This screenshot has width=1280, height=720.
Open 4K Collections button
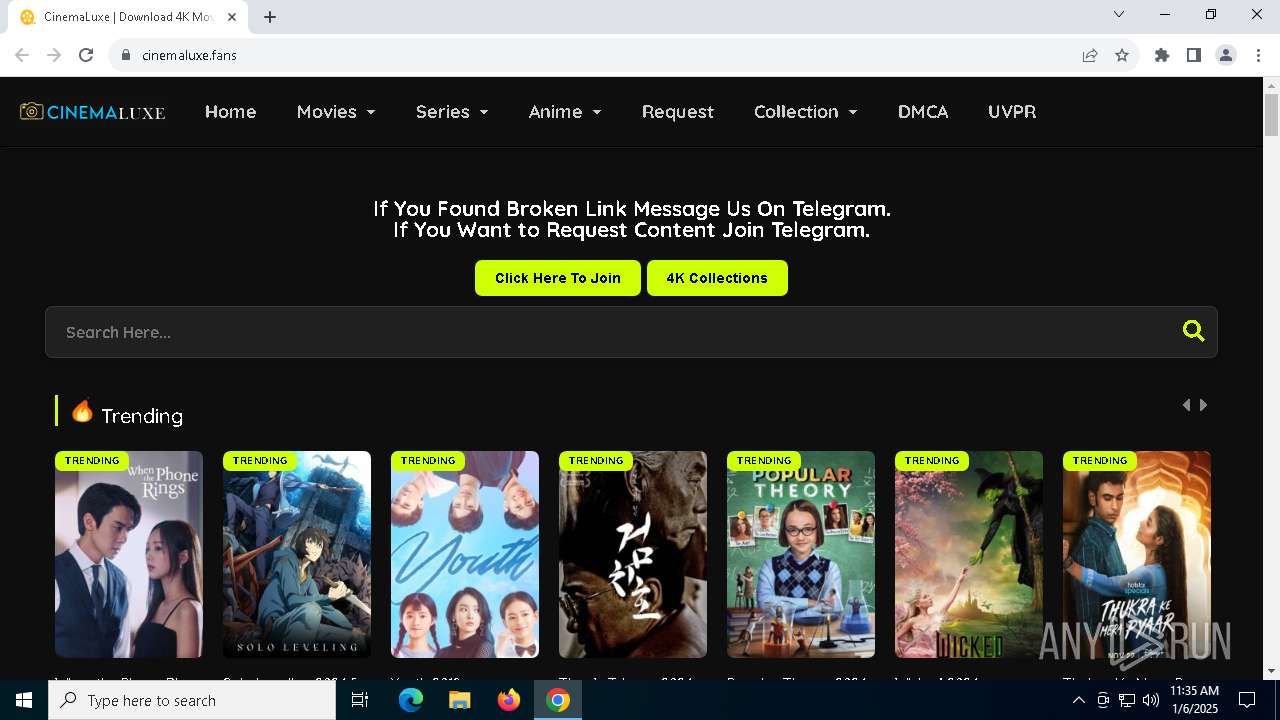[x=717, y=278]
